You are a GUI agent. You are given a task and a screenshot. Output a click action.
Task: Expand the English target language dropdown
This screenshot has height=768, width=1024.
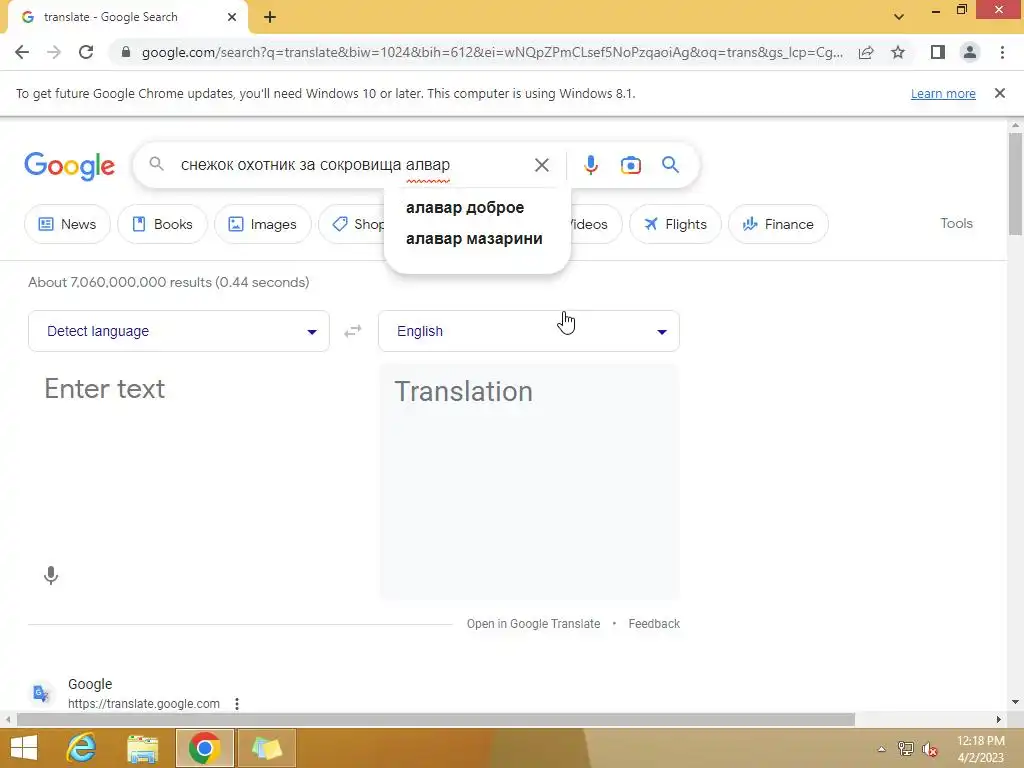pos(529,331)
